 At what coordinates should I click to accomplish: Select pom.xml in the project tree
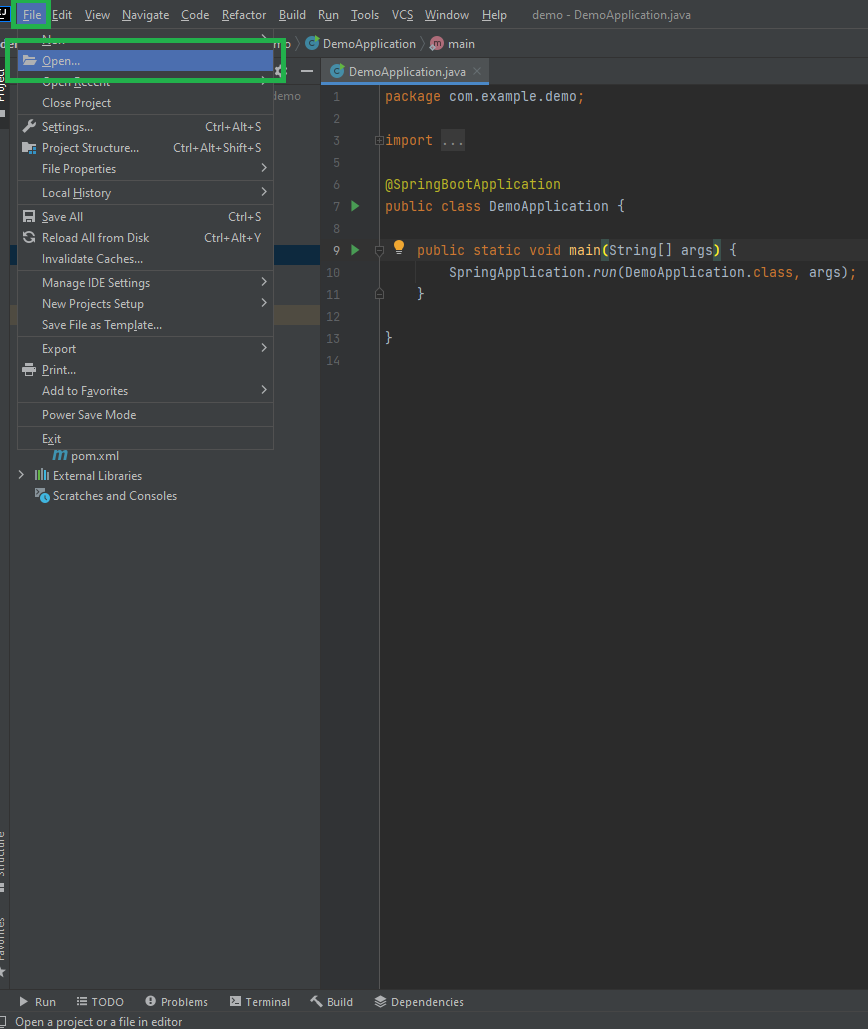(x=94, y=455)
